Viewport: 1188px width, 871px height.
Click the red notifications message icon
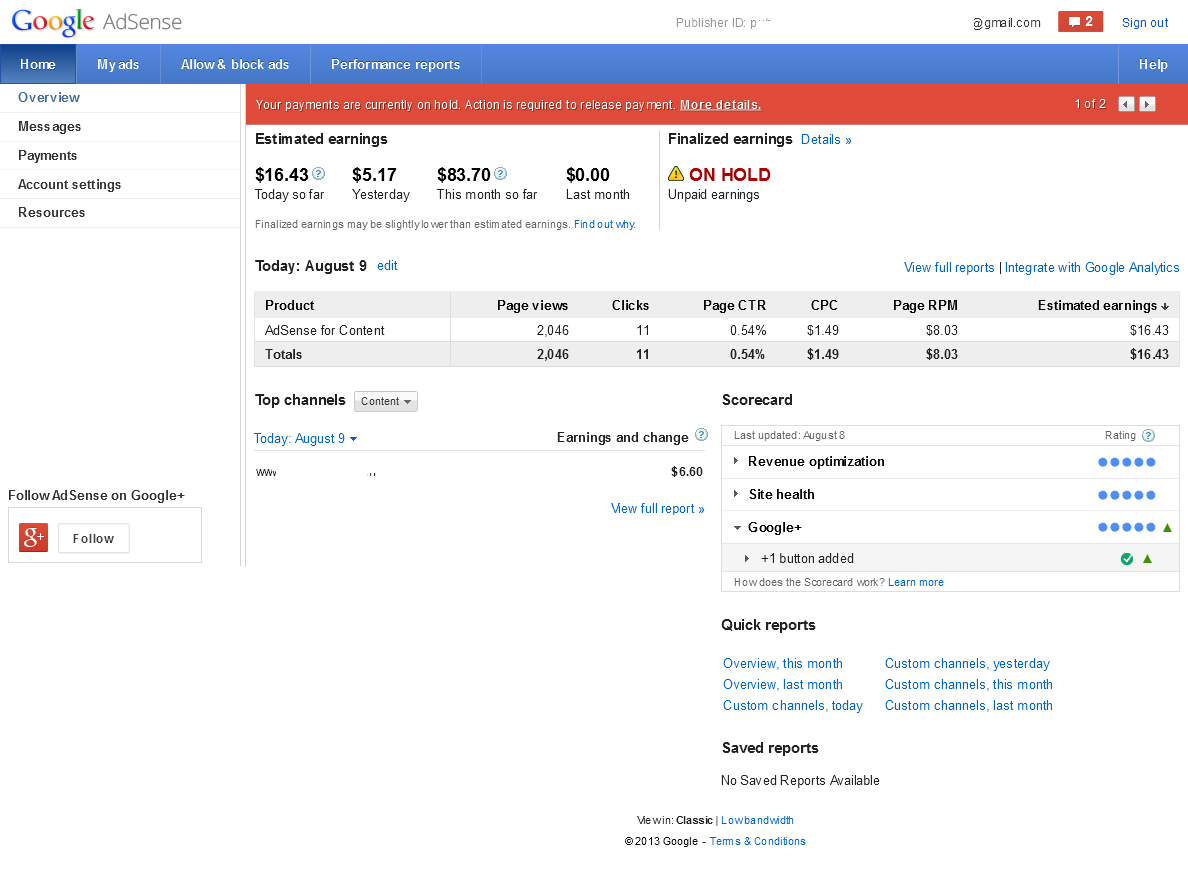click(x=1080, y=22)
